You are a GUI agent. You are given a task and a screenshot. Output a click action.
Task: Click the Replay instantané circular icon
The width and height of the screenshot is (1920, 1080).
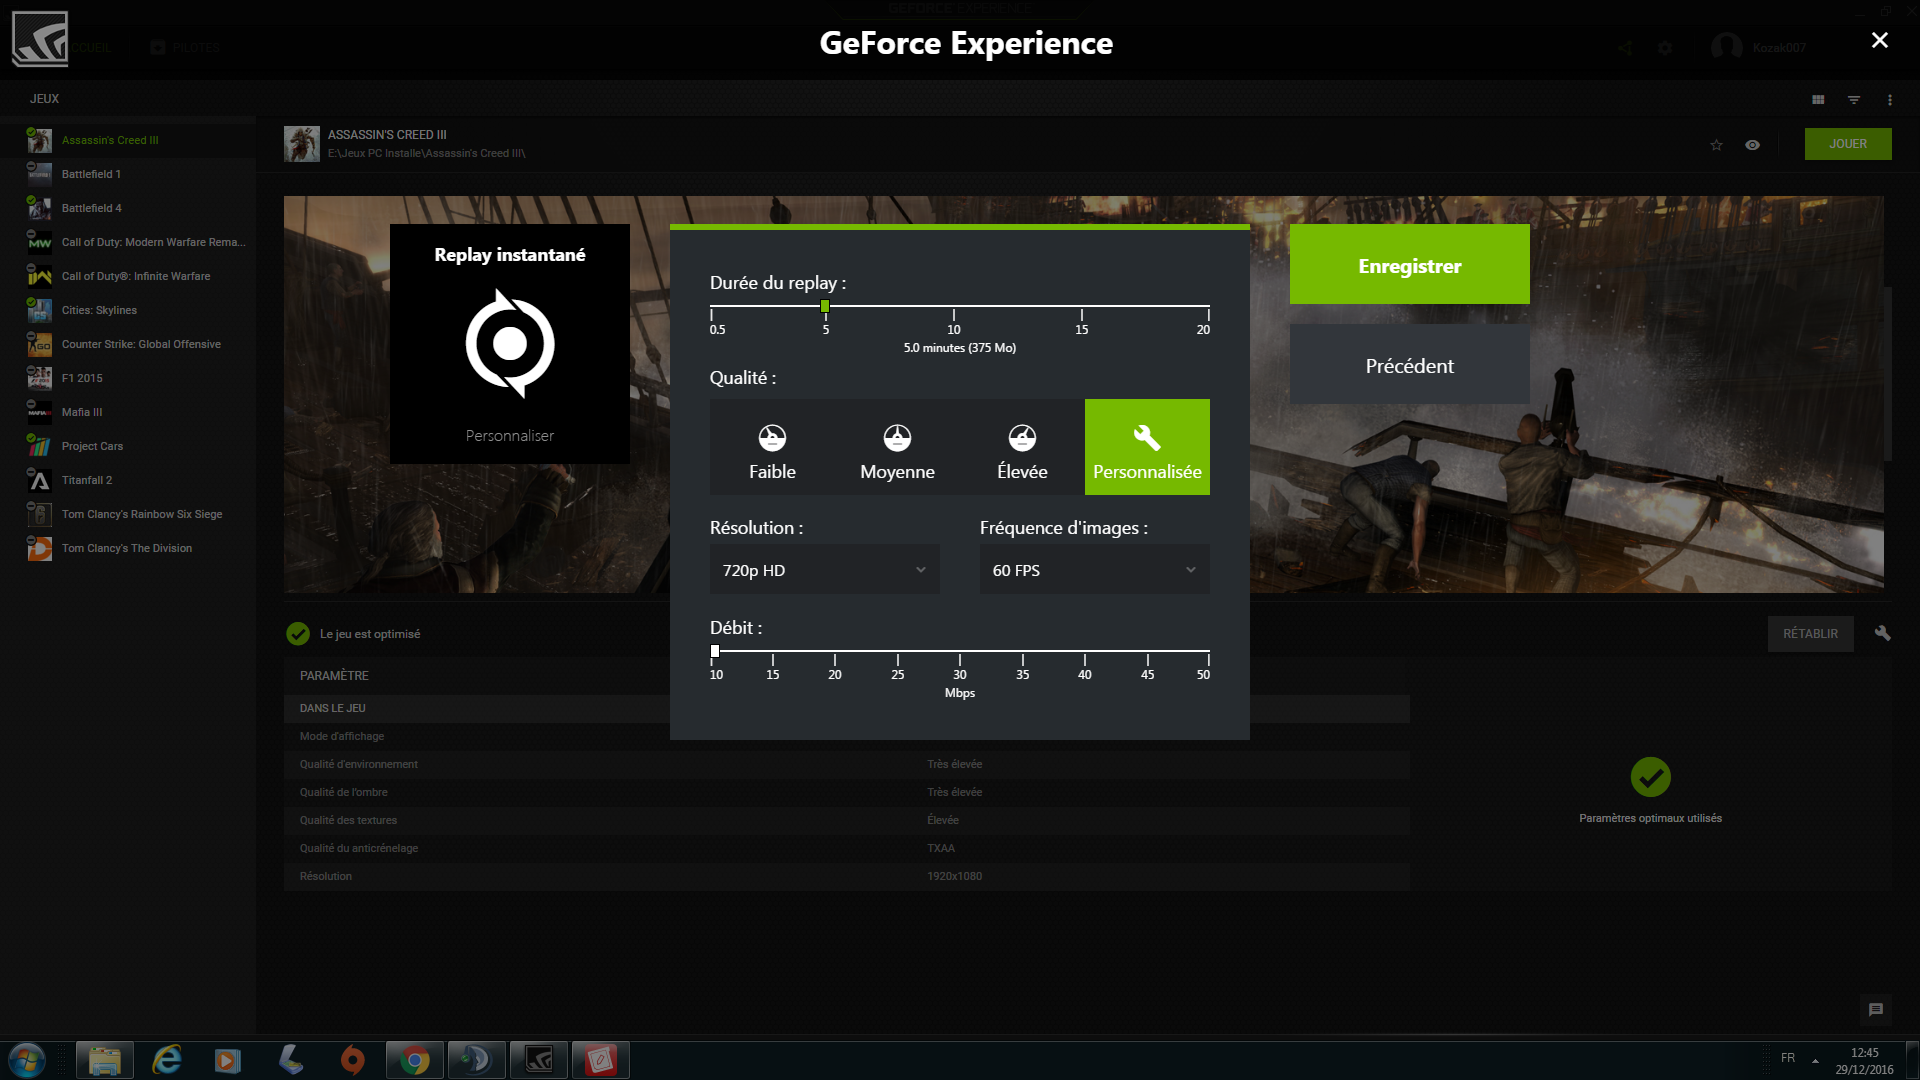510,344
